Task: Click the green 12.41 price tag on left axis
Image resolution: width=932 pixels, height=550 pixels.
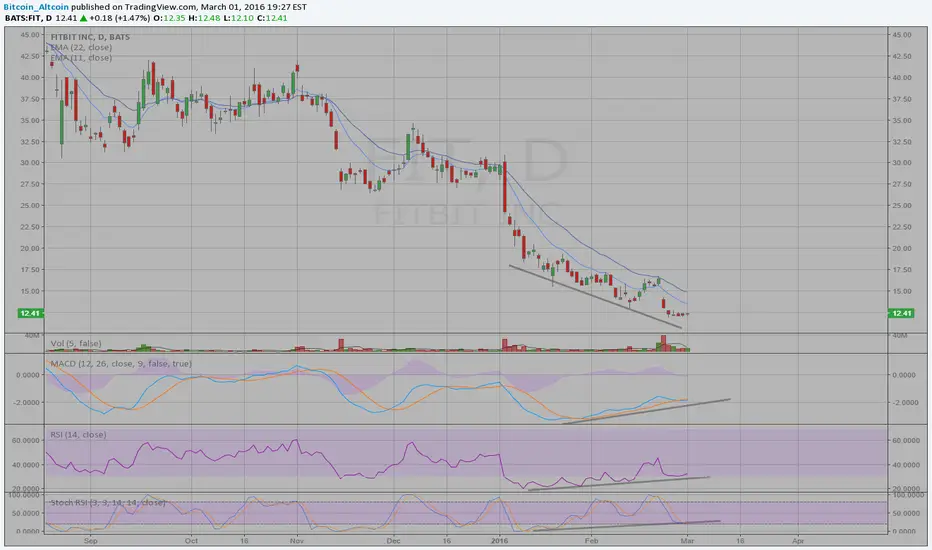Action: (x=30, y=313)
